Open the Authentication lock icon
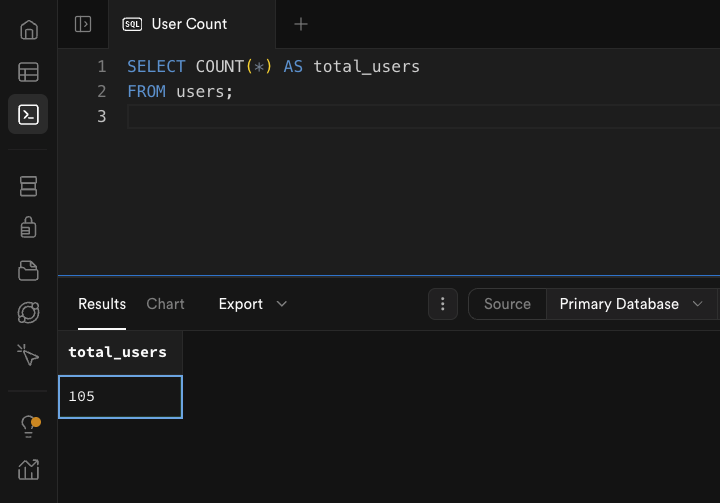 tap(28, 227)
